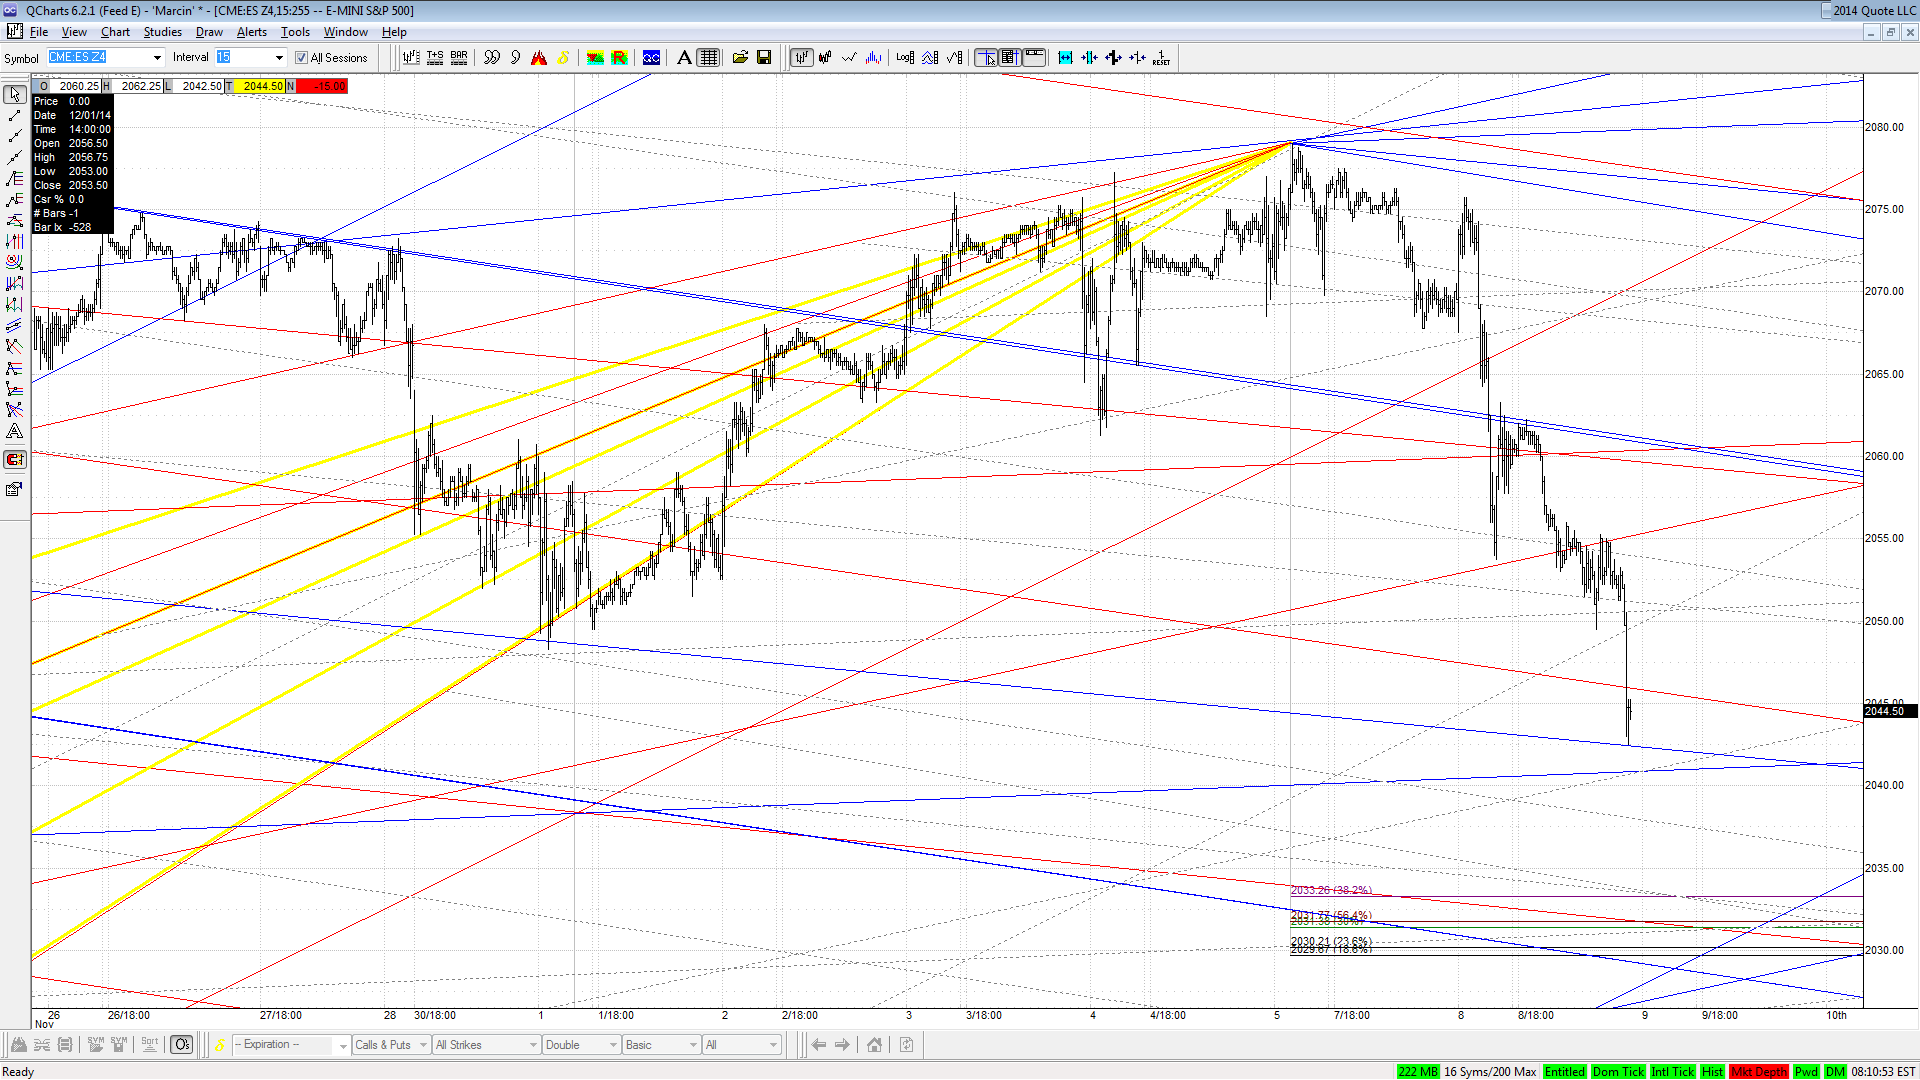1920x1080 pixels.
Task: Expand the Calls & Puts dropdown
Action: (x=424, y=1045)
